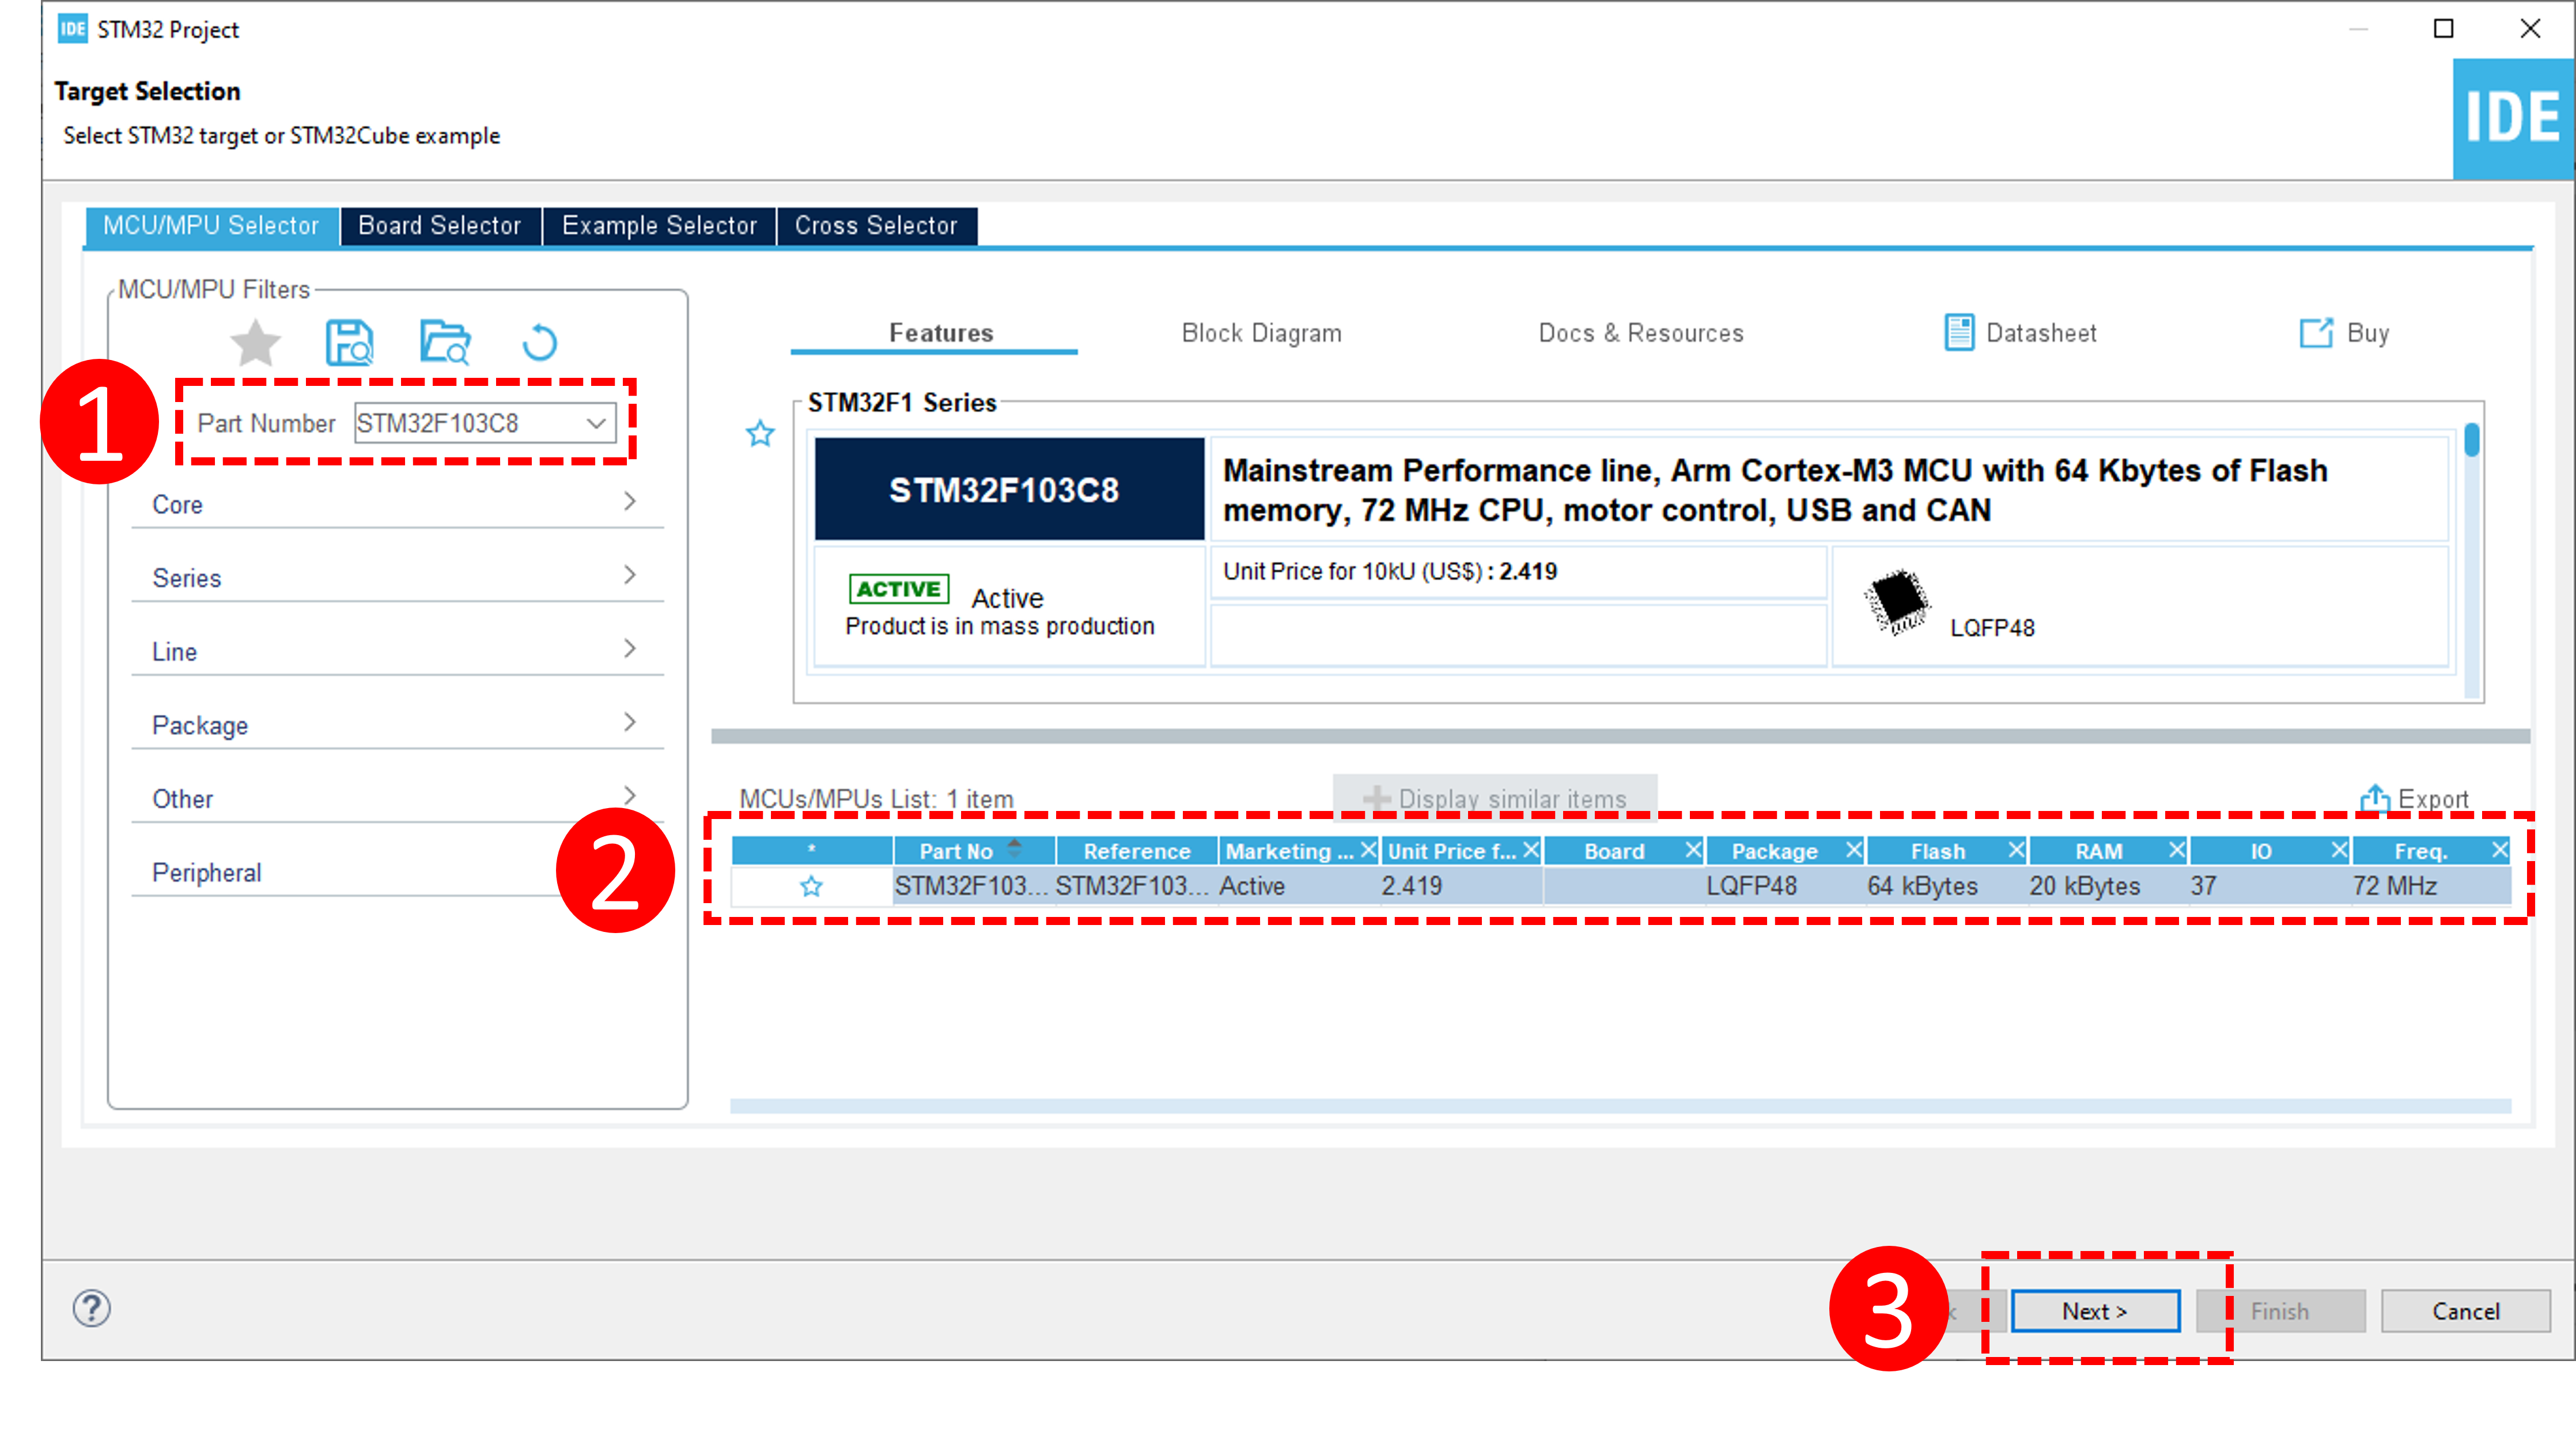Expand the Package filter section
Image resolution: width=2576 pixels, height=1448 pixels.
click(397, 724)
